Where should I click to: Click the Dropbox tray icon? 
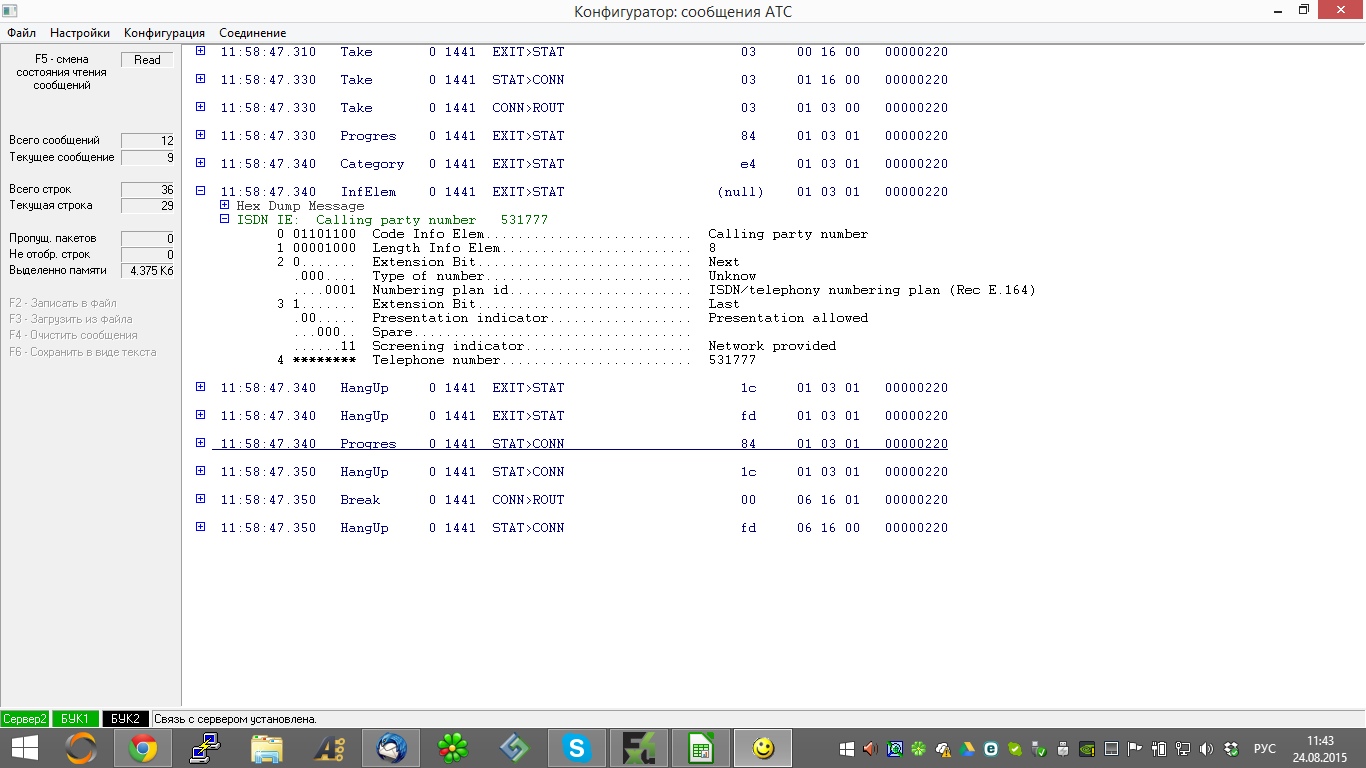[1231, 748]
